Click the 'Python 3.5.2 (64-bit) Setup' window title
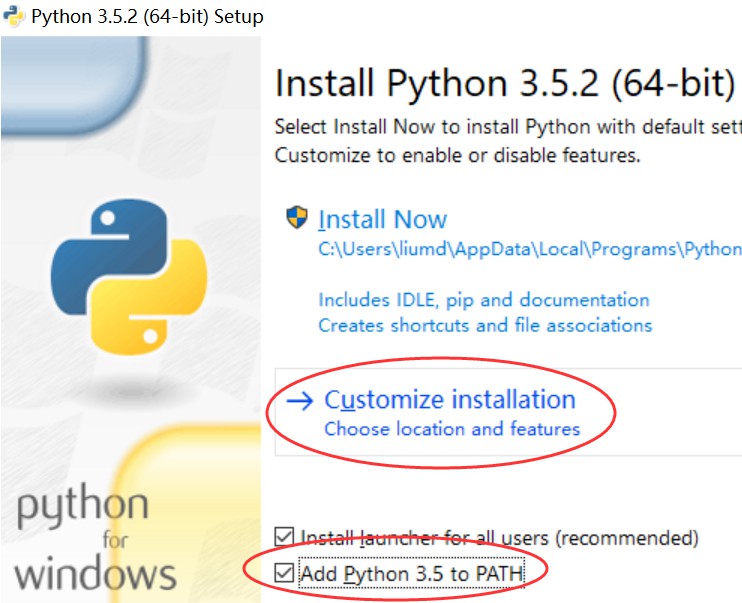 [147, 17]
